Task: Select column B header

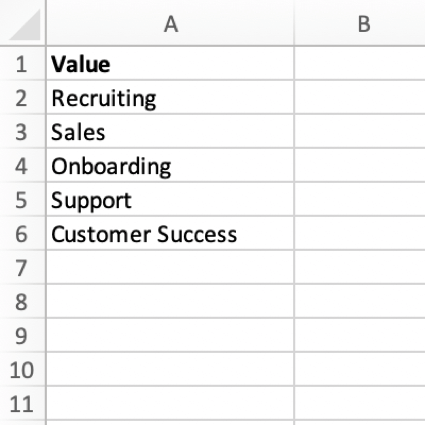Action: point(360,23)
